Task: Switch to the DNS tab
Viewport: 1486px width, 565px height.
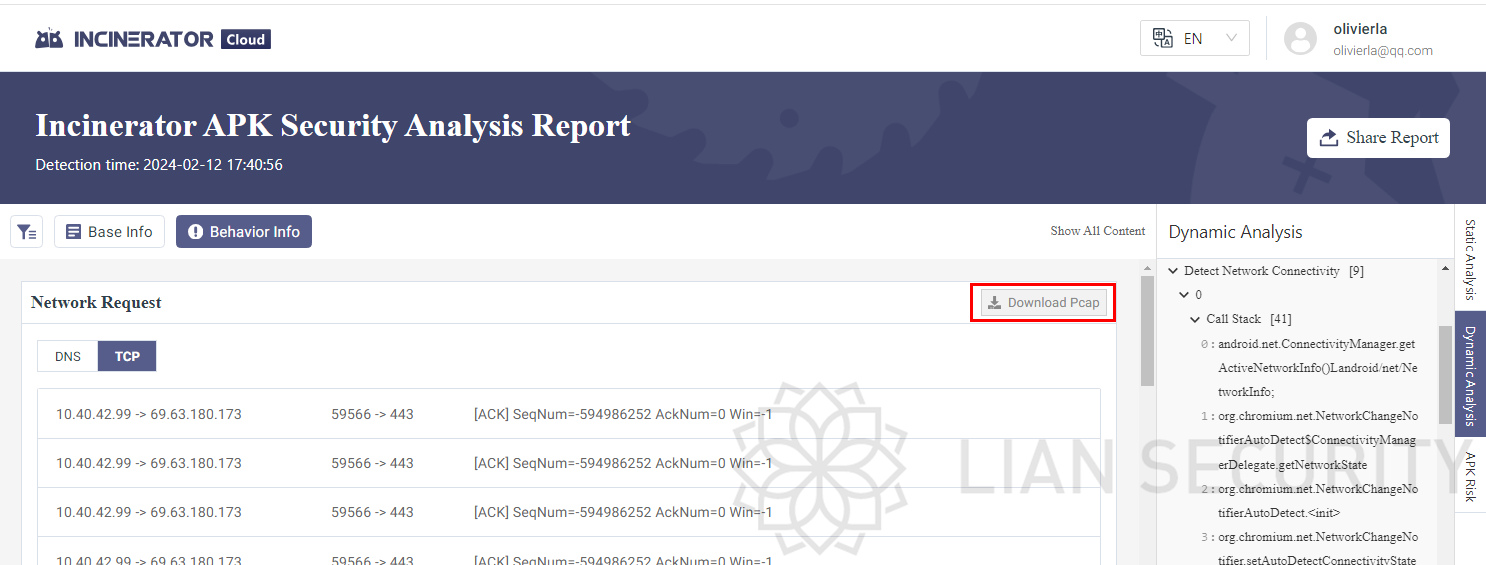Action: coord(68,356)
